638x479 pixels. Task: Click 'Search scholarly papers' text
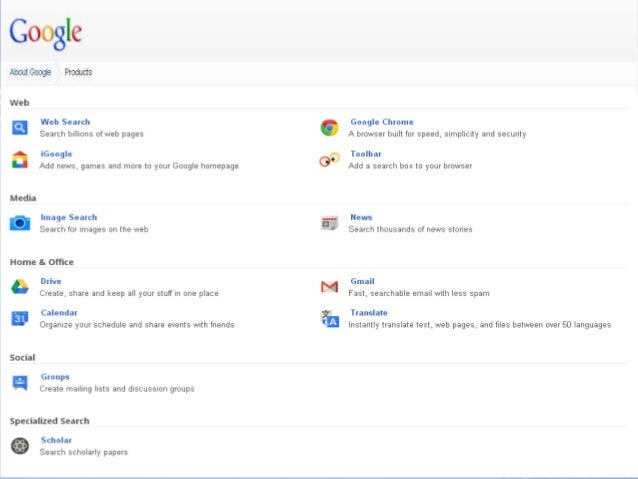pos(83,452)
